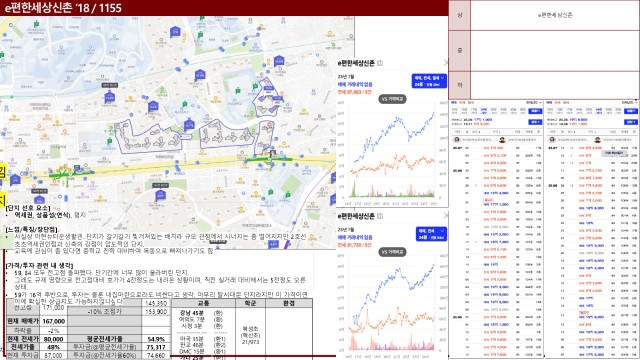Select 월세 tab in the right transaction list

point(566,103)
